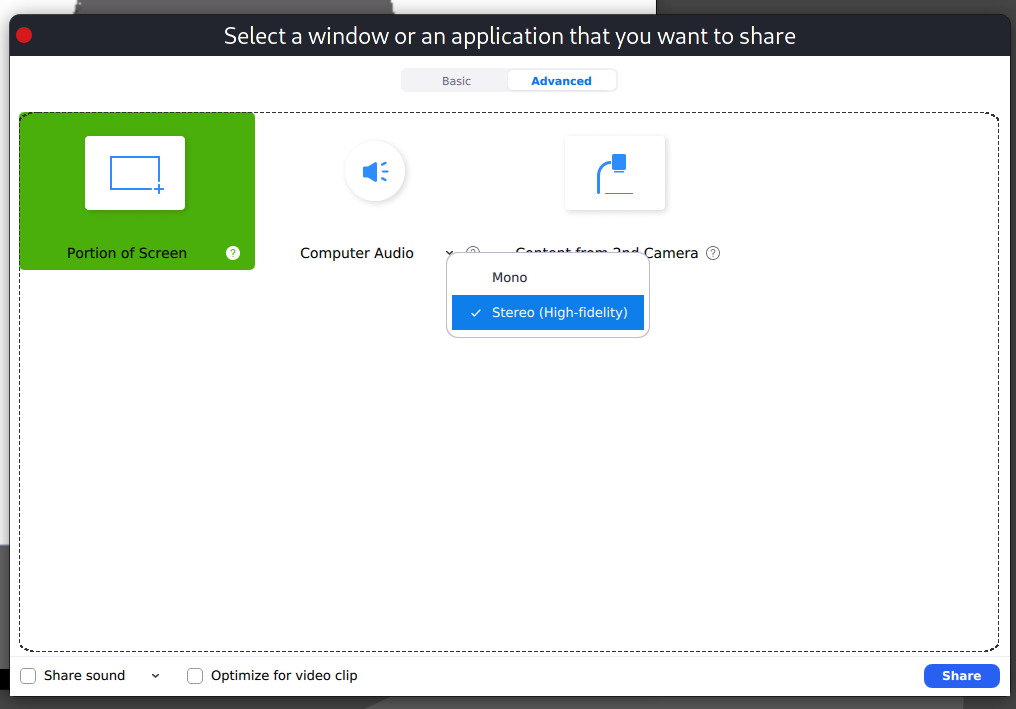Screen dimensions: 1016x709
Task: Enable the Share sound checkbox
Action: [28, 676]
